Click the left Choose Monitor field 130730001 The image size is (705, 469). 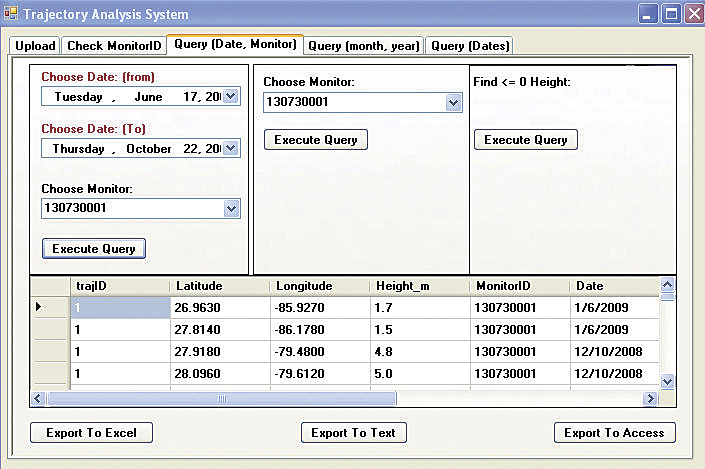(141, 209)
